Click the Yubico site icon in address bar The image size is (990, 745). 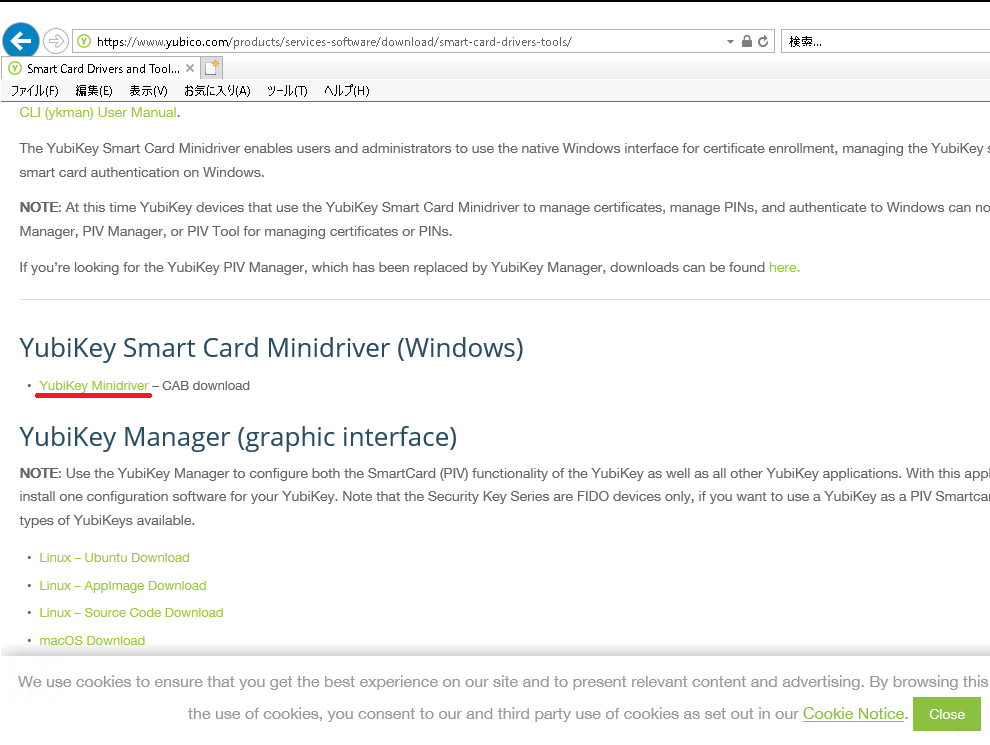pos(84,42)
